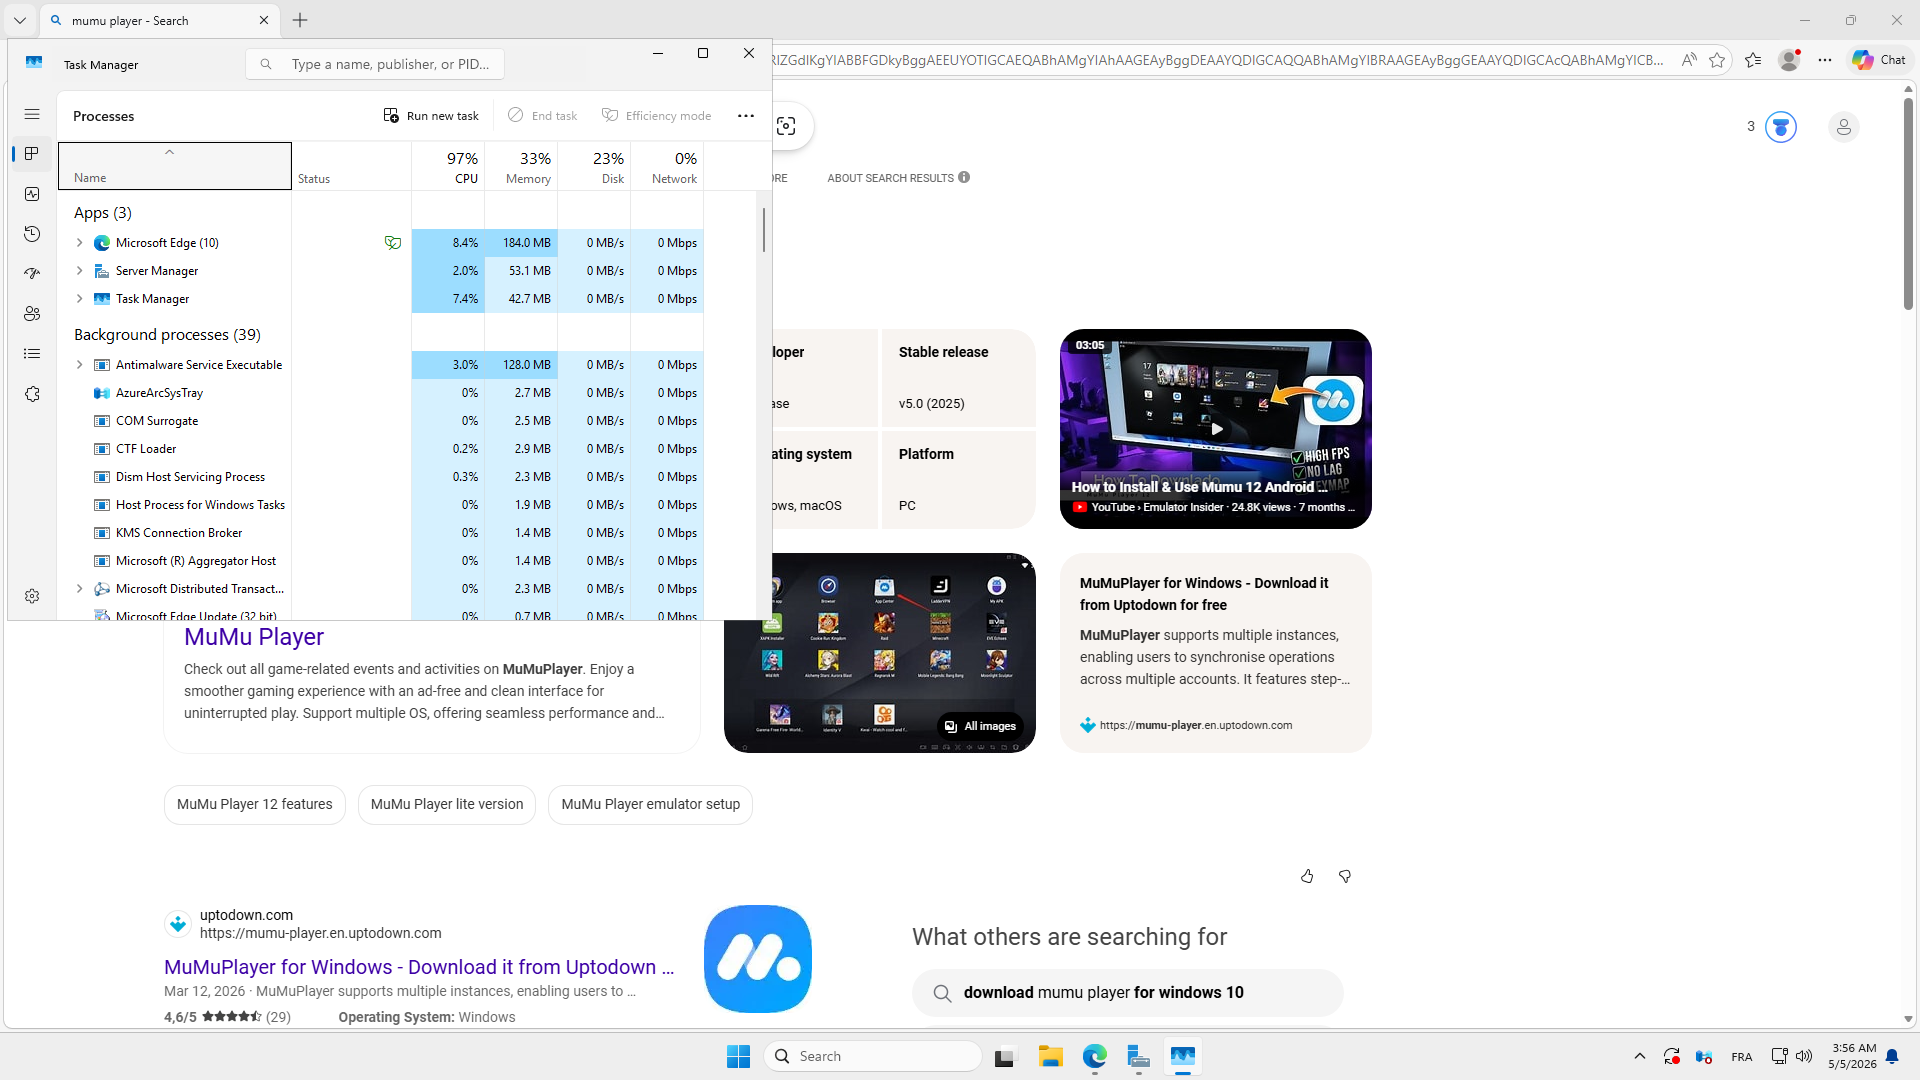
Task: Expand Task Manager process row
Action: 80,299
